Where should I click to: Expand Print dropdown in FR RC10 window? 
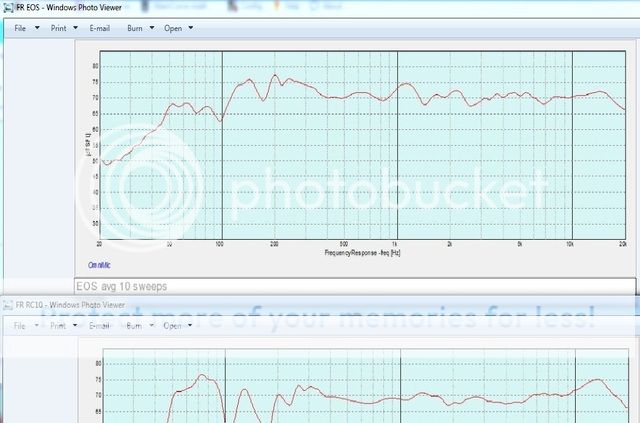(65, 325)
